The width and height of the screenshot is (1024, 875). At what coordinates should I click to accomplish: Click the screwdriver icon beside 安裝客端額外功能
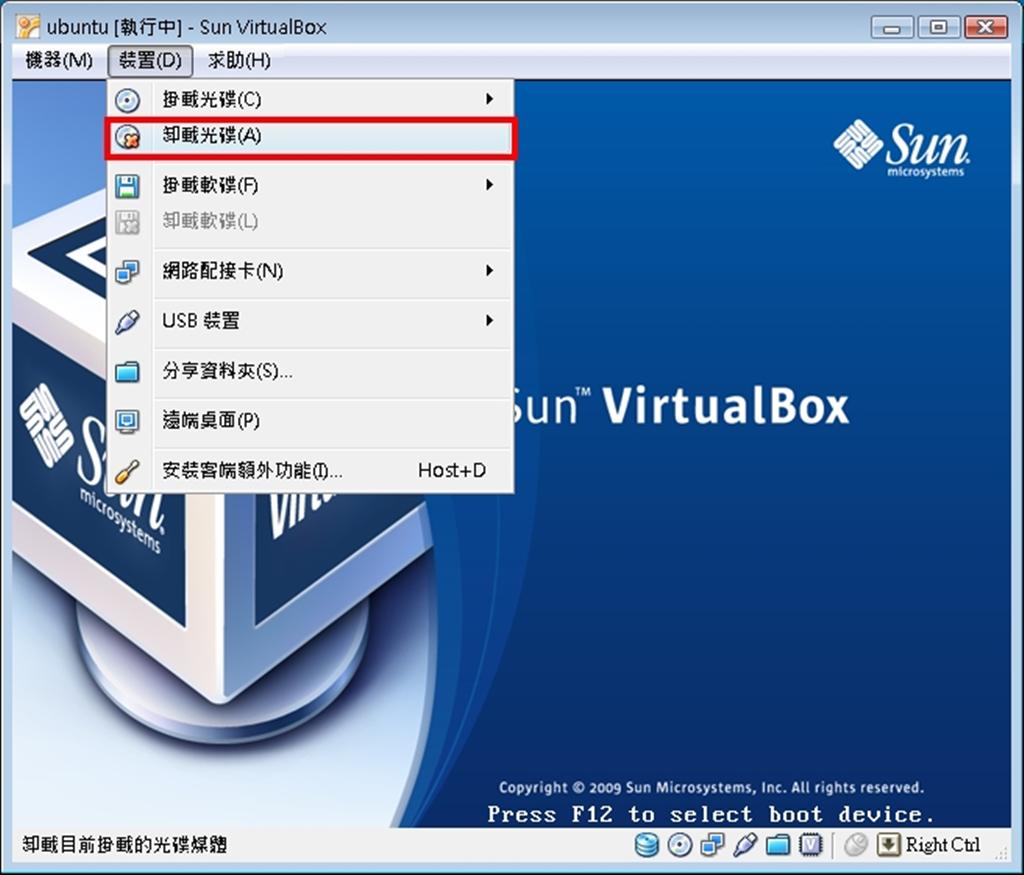(x=127, y=471)
